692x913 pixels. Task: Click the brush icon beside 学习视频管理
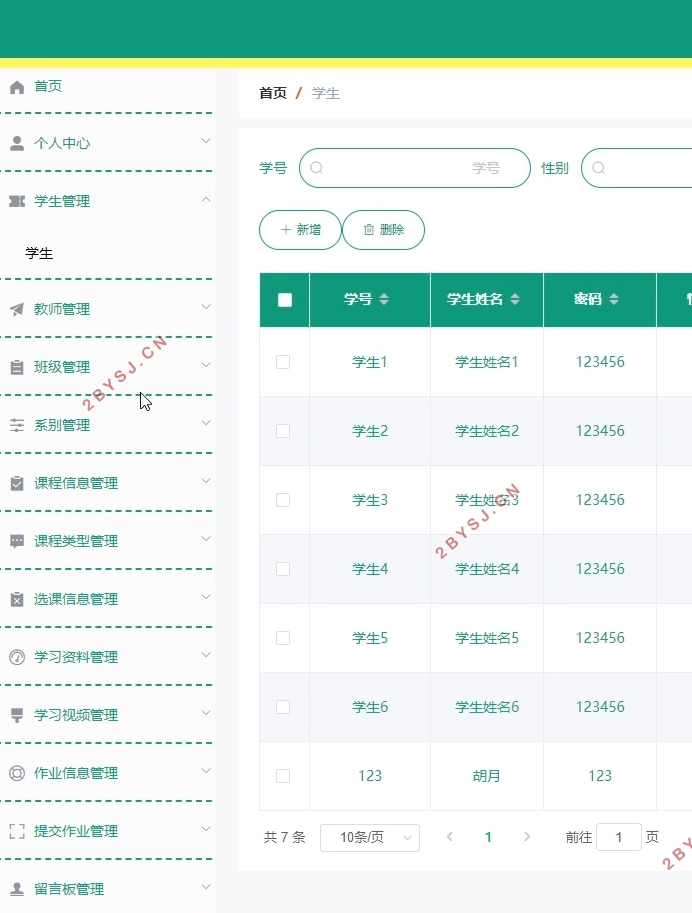click(17, 715)
